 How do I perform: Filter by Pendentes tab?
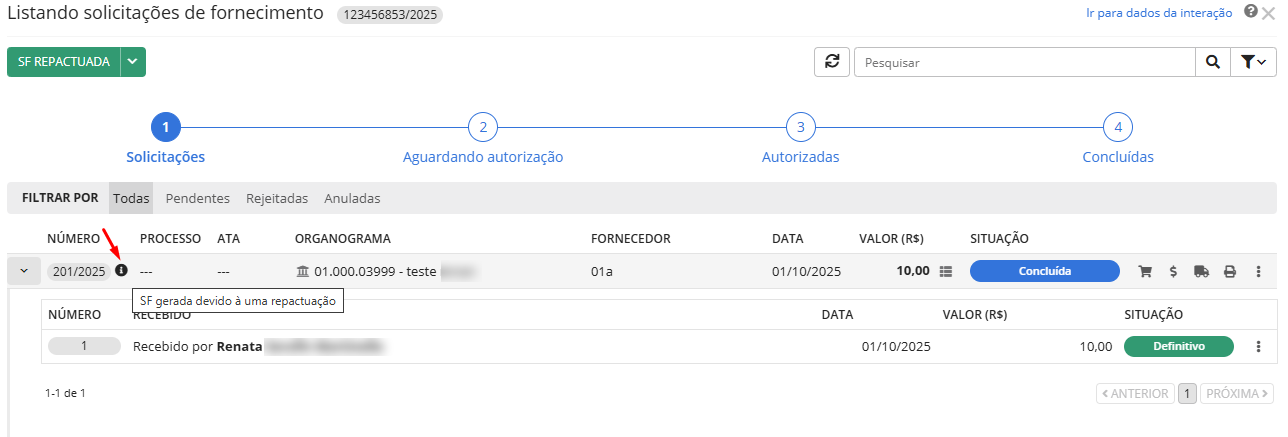197,198
